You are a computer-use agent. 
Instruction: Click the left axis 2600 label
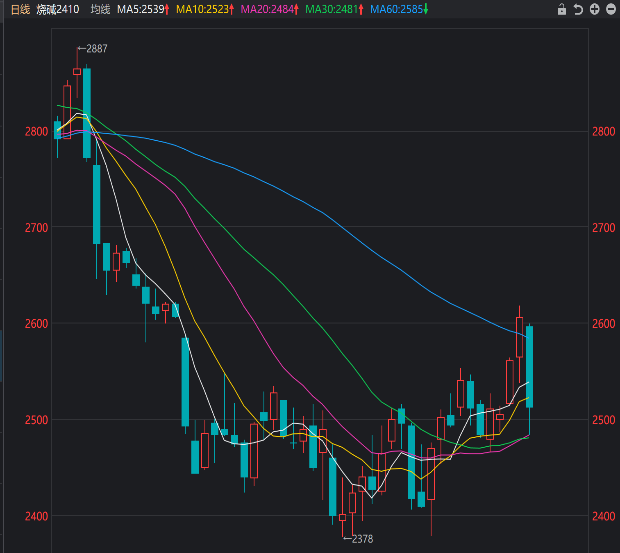(x=37, y=323)
